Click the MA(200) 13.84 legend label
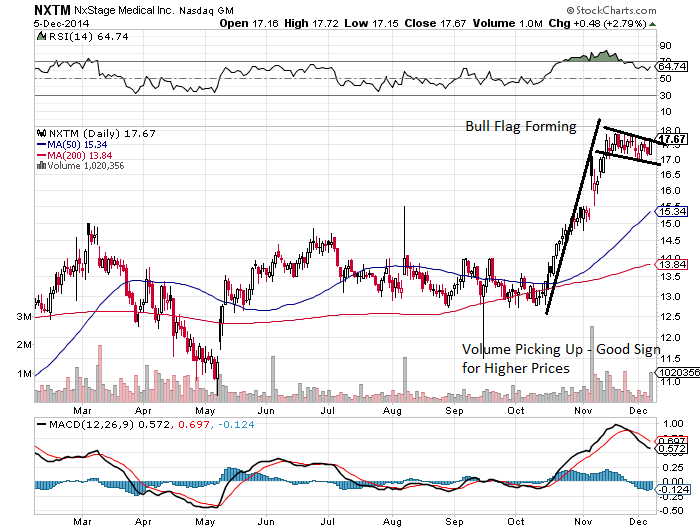Screen dimensions: 700x530 click(80, 155)
